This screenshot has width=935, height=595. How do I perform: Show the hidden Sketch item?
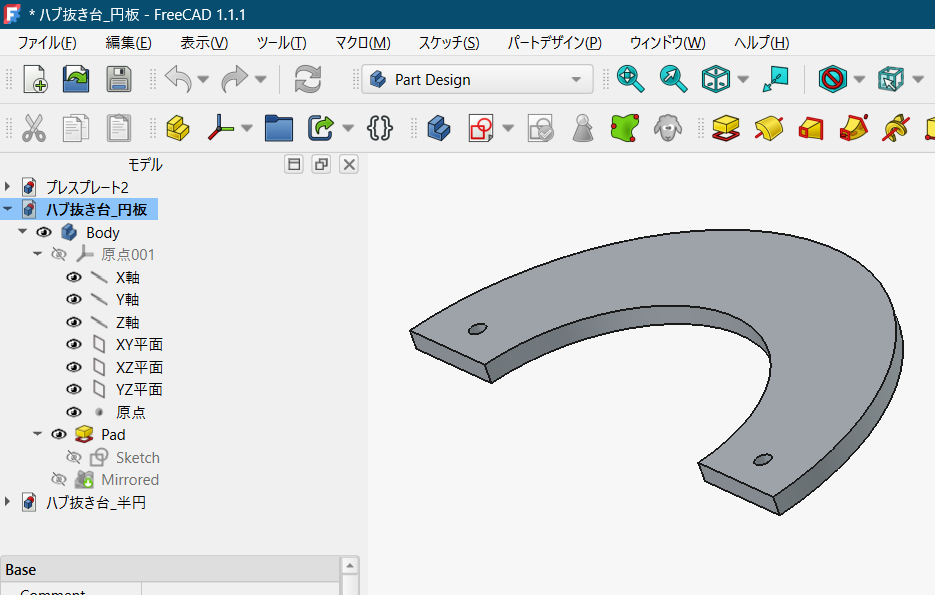(x=73, y=457)
